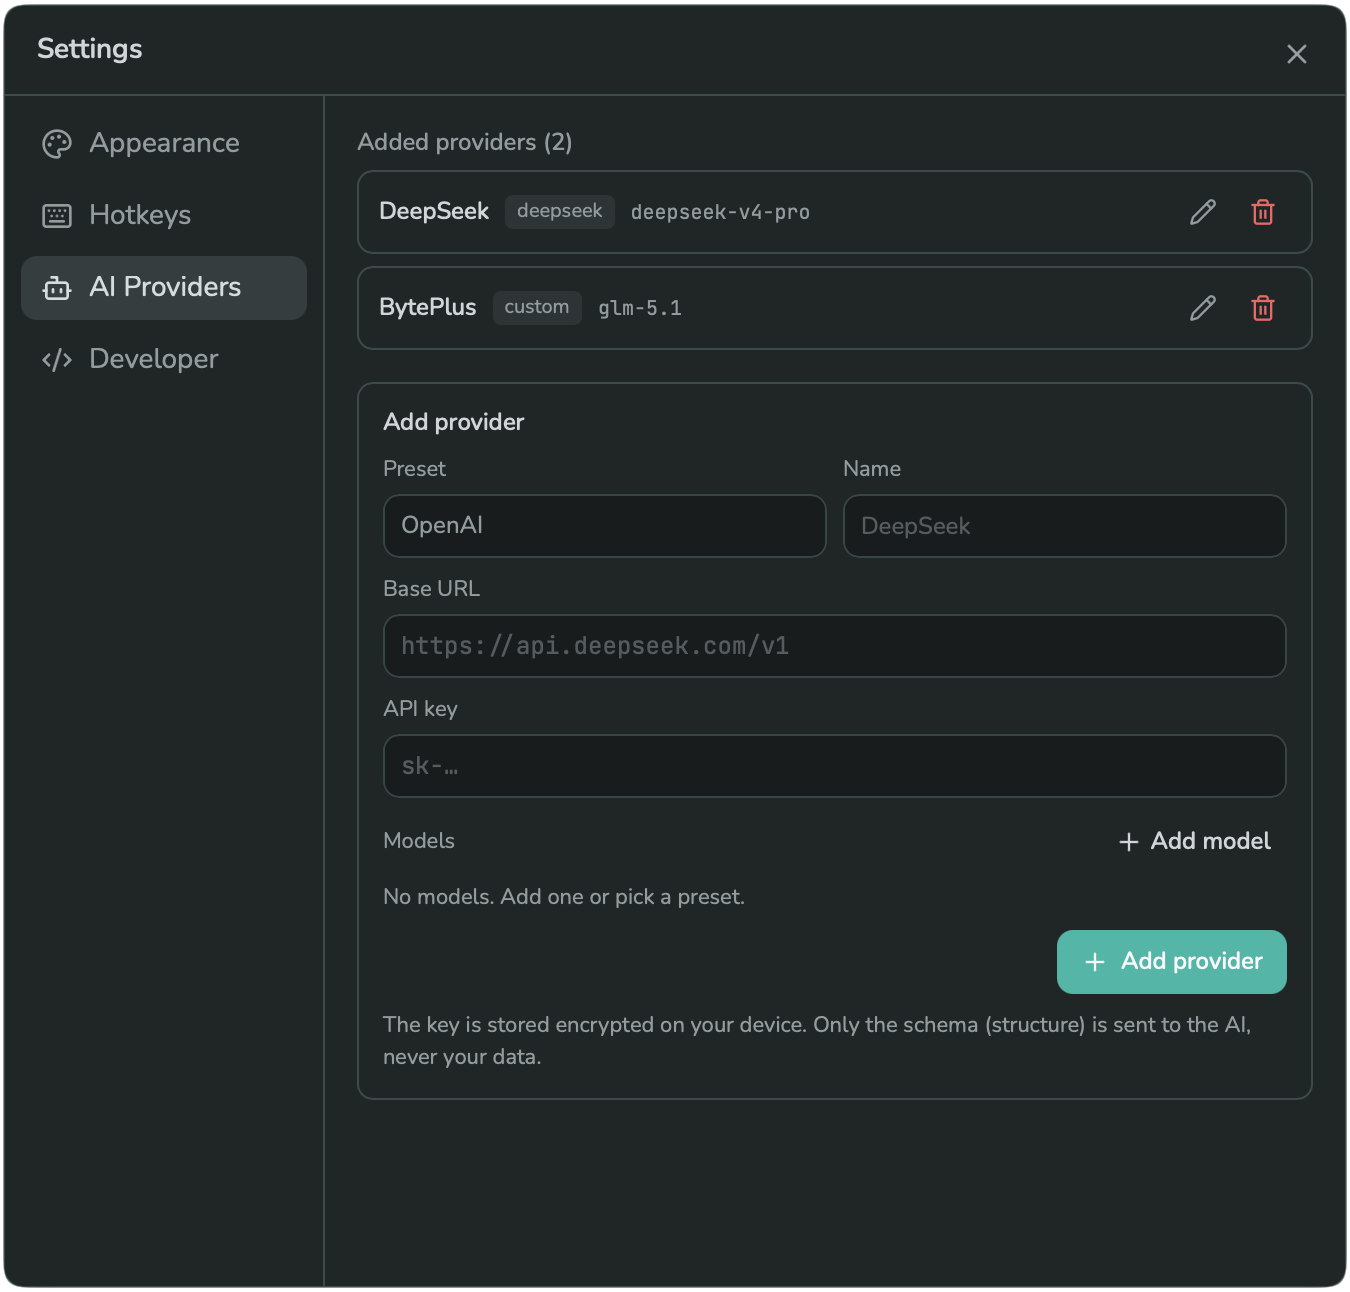Focus the API key input field
The width and height of the screenshot is (1350, 1292).
click(x=835, y=766)
